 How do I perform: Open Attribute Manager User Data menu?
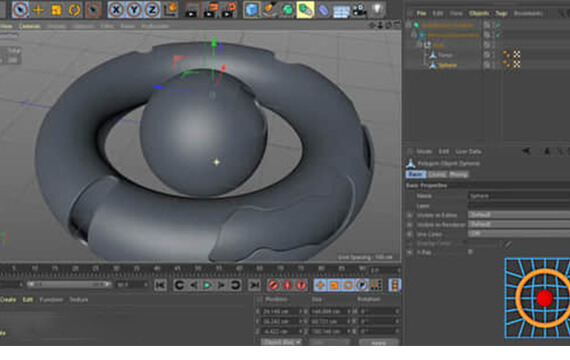pos(468,151)
